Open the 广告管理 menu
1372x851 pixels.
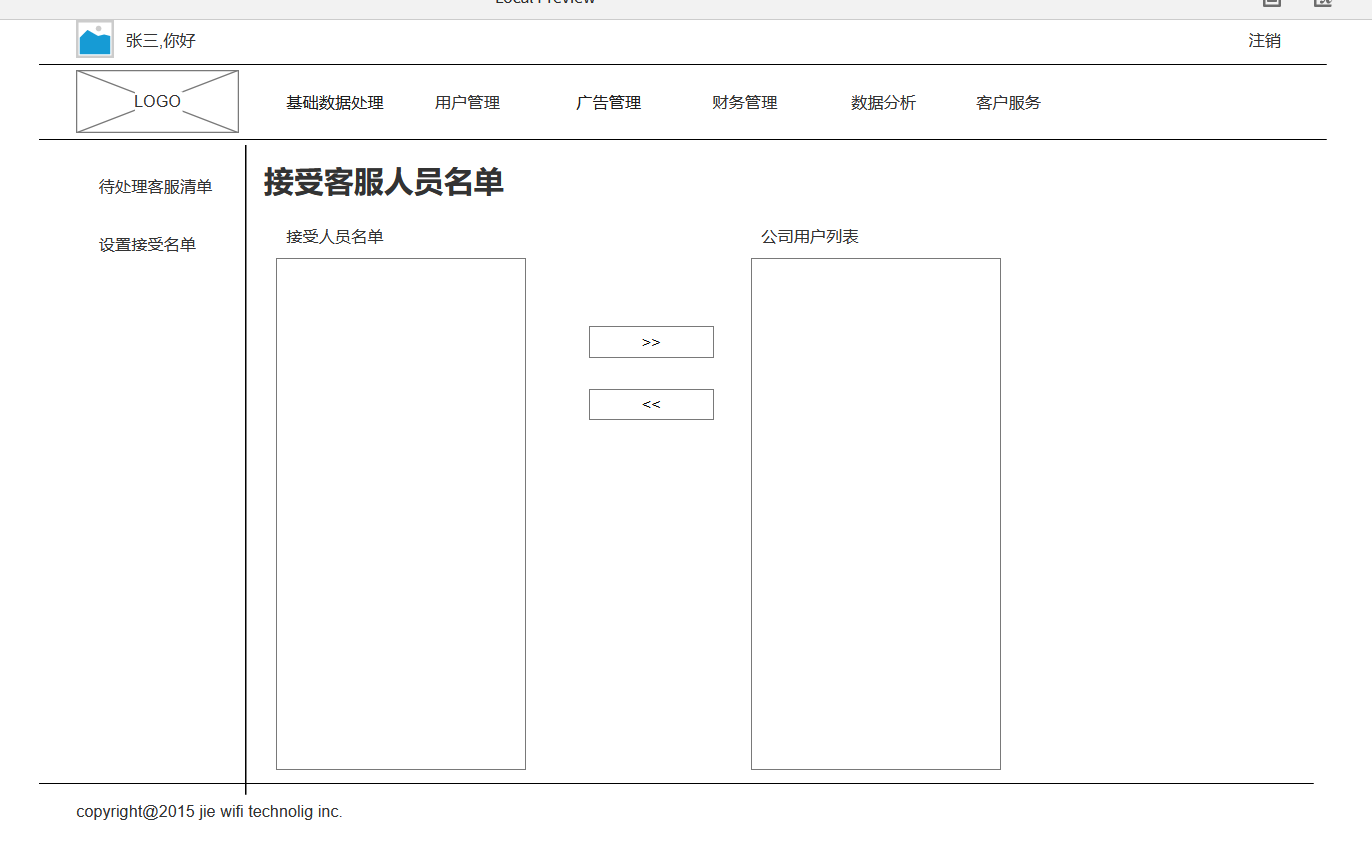[608, 103]
